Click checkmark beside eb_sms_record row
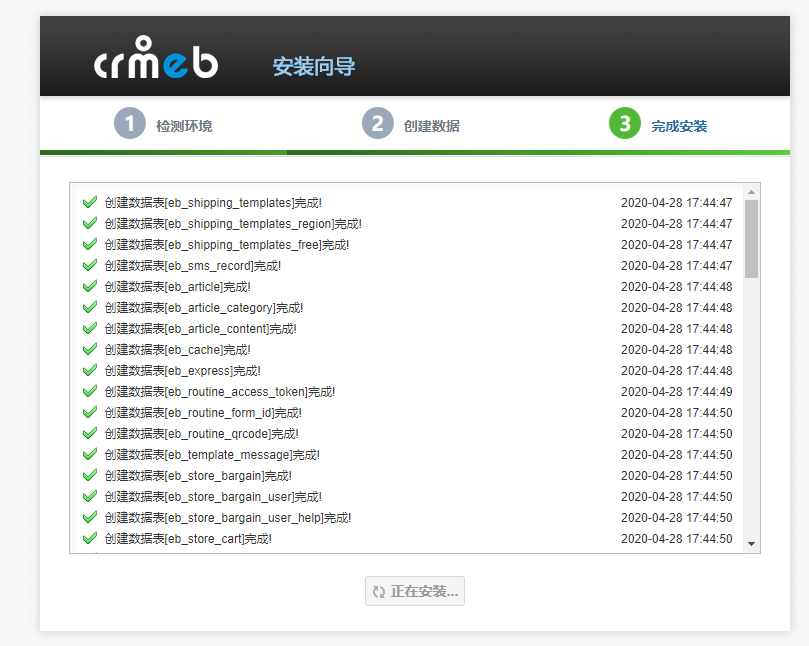 click(90, 265)
